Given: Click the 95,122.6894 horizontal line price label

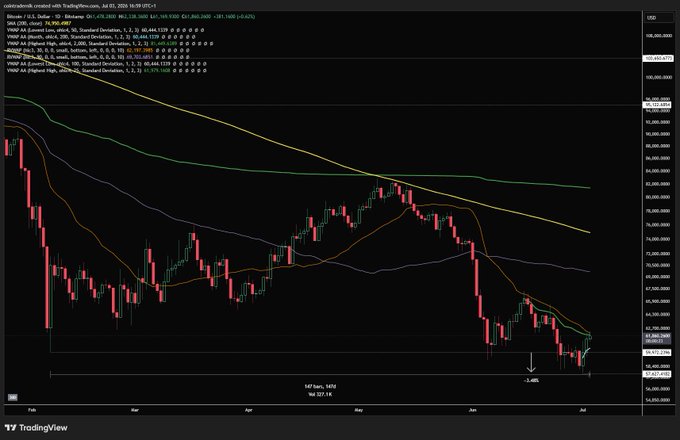Looking at the screenshot, I should [x=658, y=105].
